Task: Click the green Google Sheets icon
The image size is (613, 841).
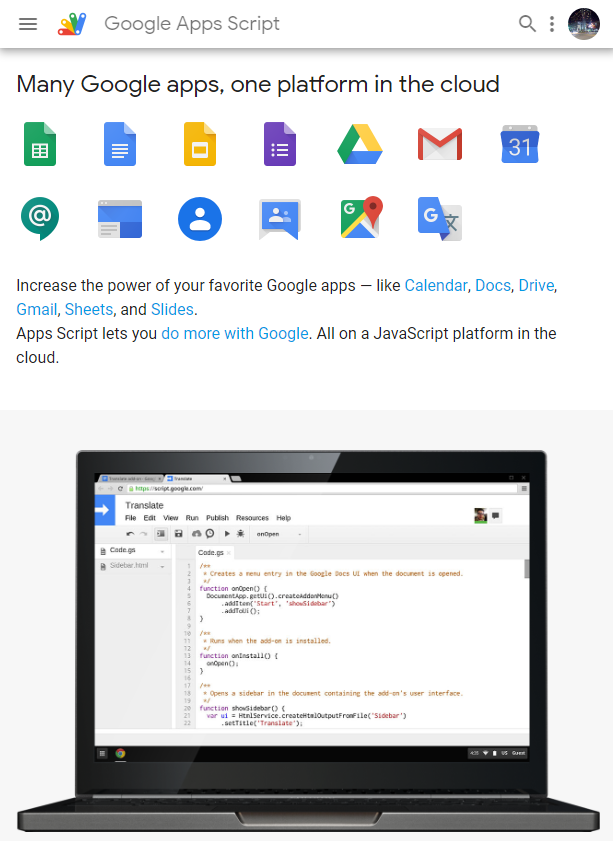Action: click(40, 144)
